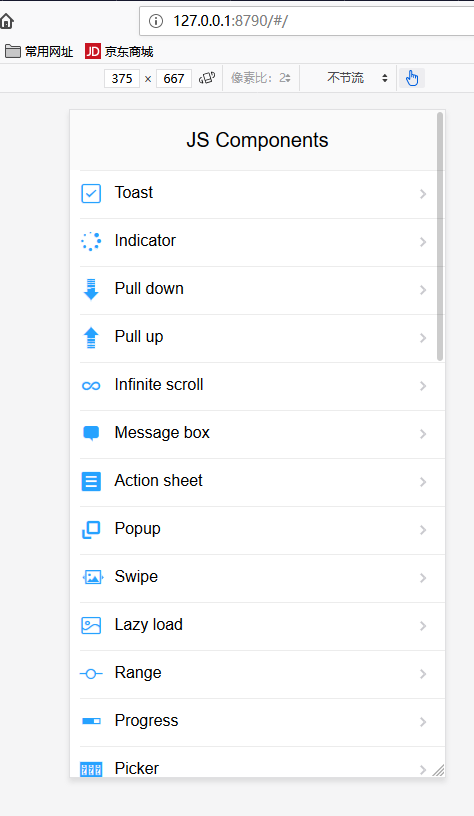The width and height of the screenshot is (474, 816).
Task: Toggle touch simulation hand icon
Action: 412,78
